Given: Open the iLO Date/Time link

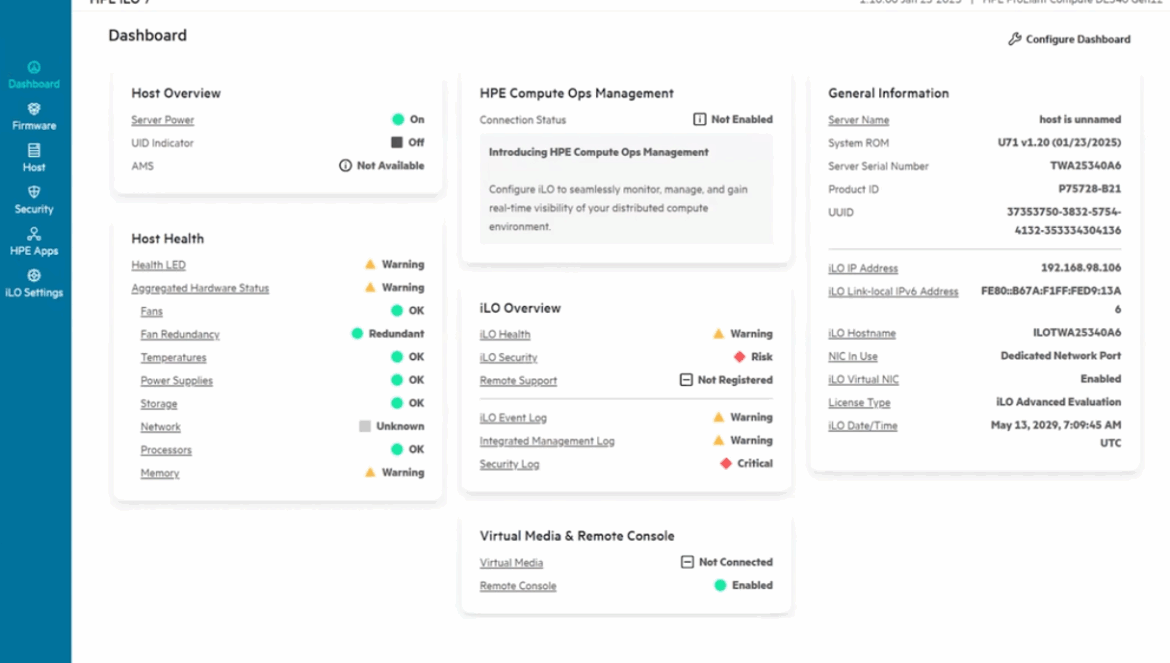Looking at the screenshot, I should tap(863, 426).
